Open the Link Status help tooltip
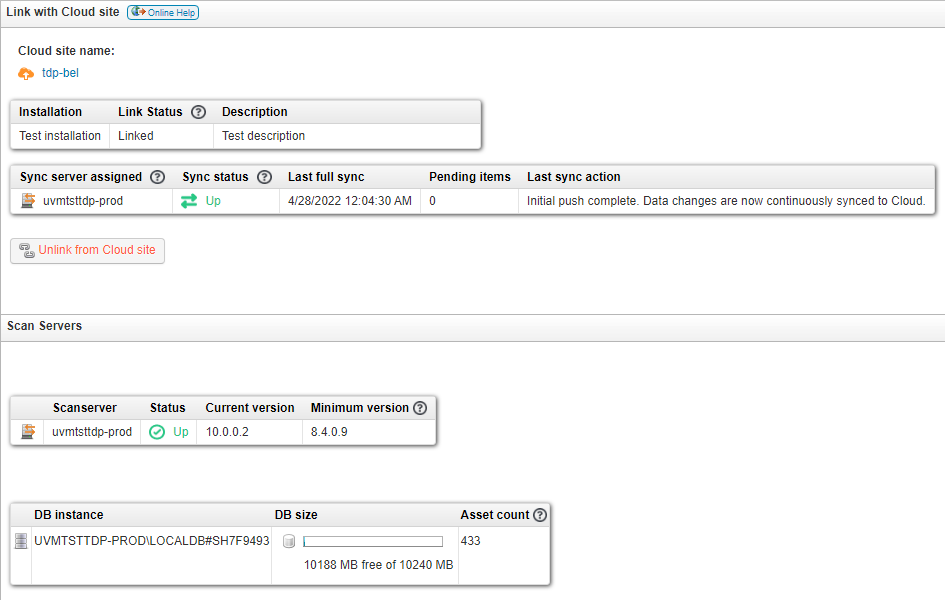Image resolution: width=945 pixels, height=600 pixels. coord(197,111)
